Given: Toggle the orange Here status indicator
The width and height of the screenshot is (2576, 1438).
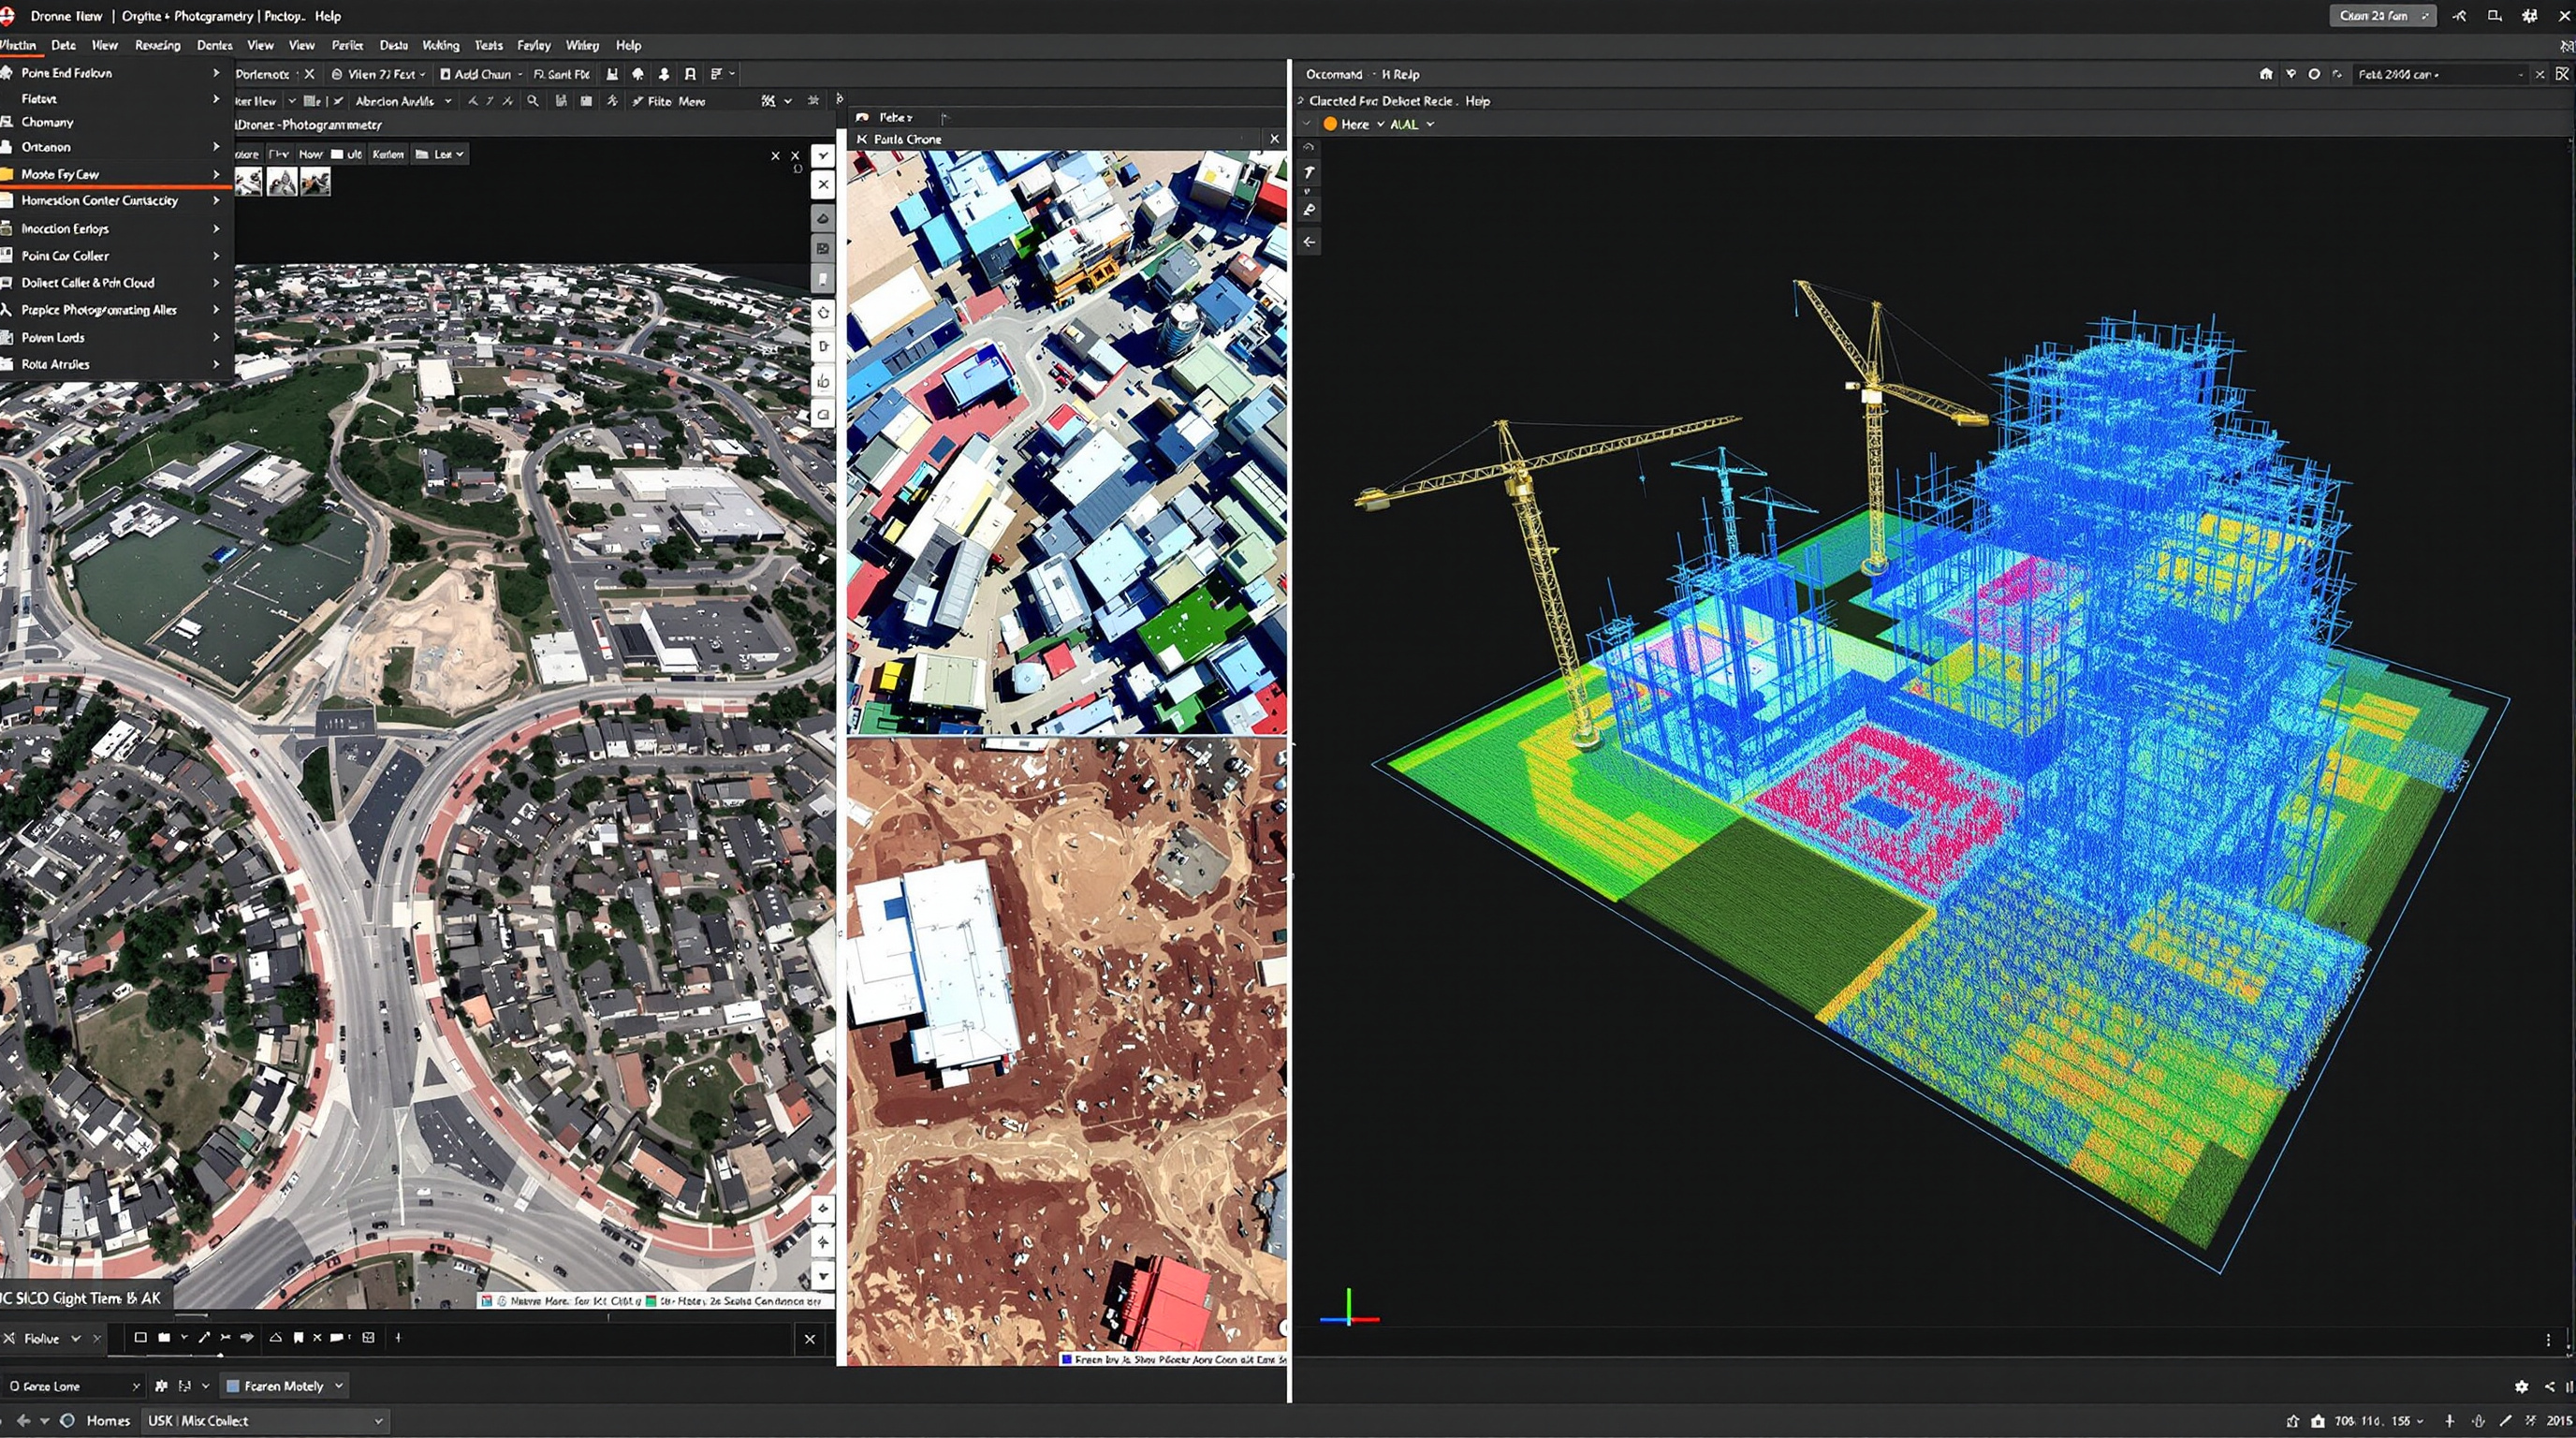Looking at the screenshot, I should tap(1331, 123).
